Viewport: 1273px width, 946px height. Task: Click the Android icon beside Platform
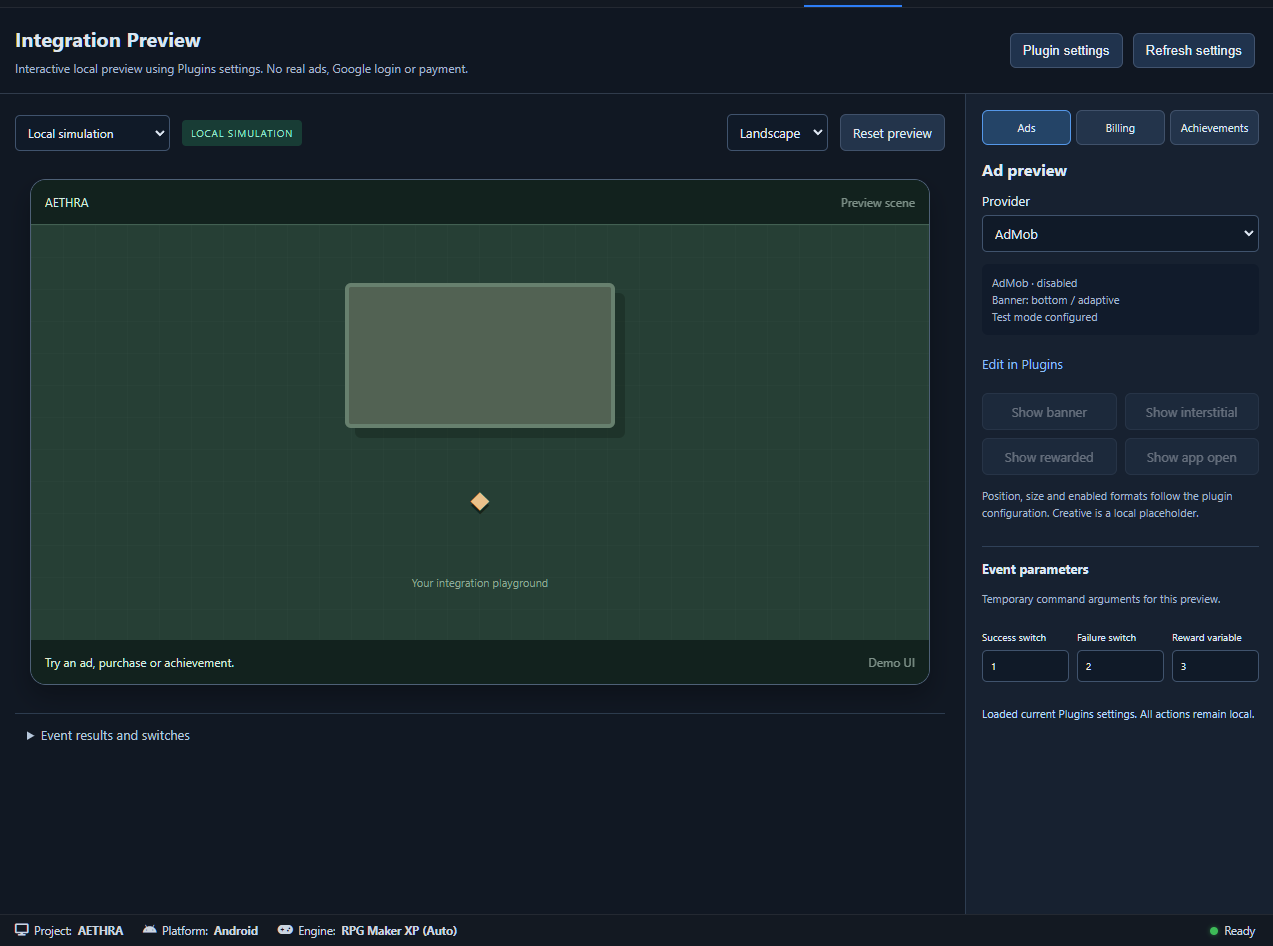pyautogui.click(x=150, y=930)
